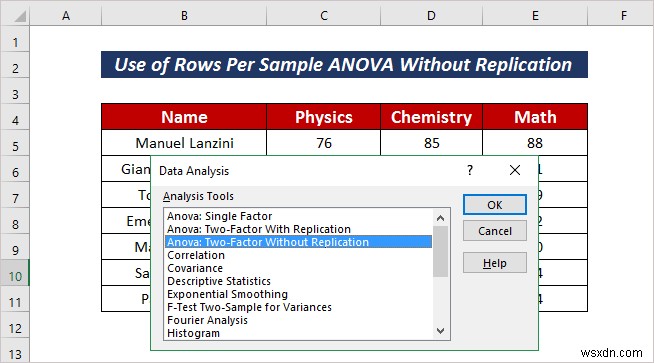Viewport: 654px width, 363px height.
Task: Click the Chemistry header cell
Action: pyautogui.click(x=431, y=117)
